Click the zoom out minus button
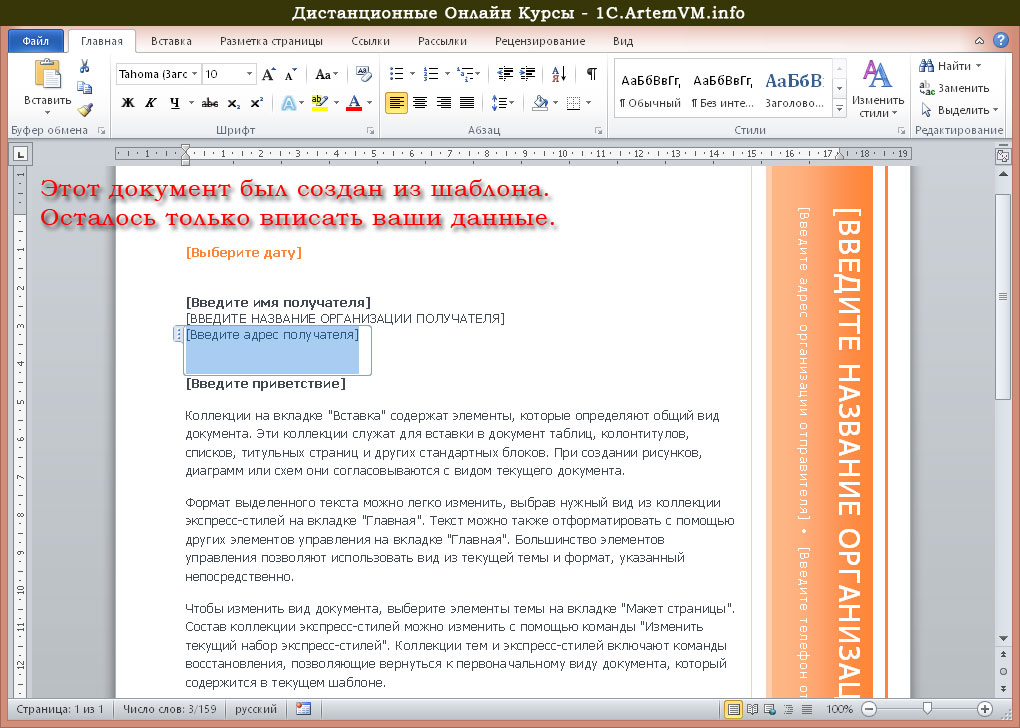The width and height of the screenshot is (1020, 728). click(x=869, y=709)
